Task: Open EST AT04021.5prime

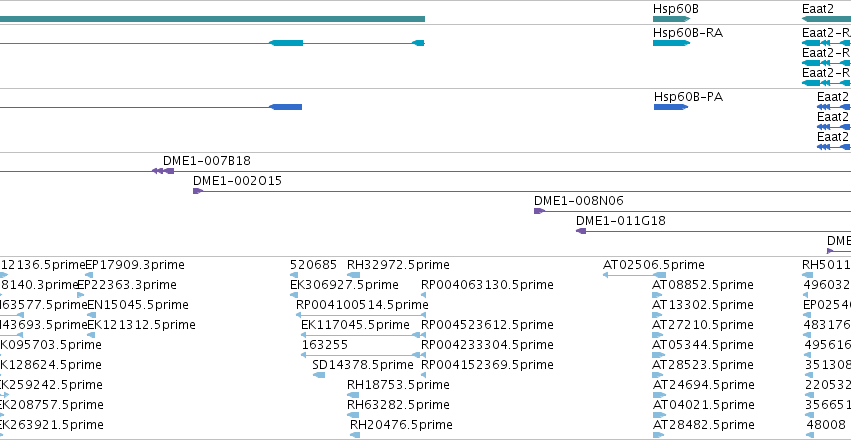Action: (703, 406)
